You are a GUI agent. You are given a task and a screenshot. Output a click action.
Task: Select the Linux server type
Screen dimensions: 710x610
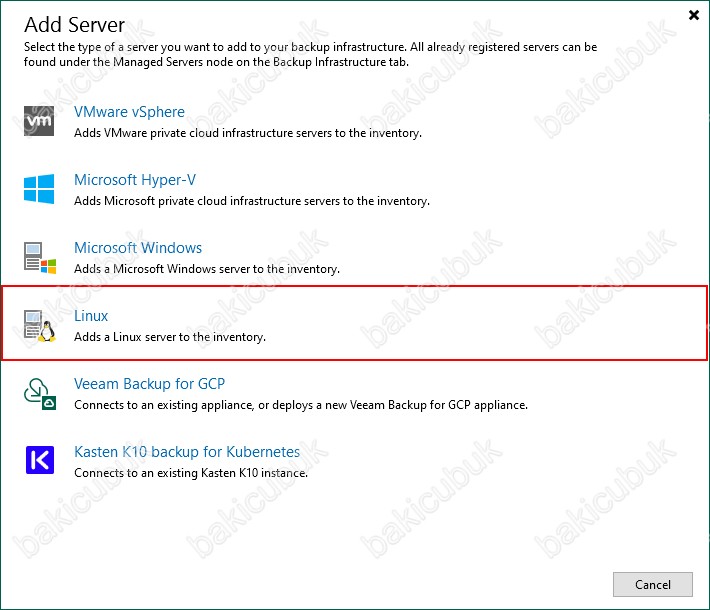coord(91,316)
